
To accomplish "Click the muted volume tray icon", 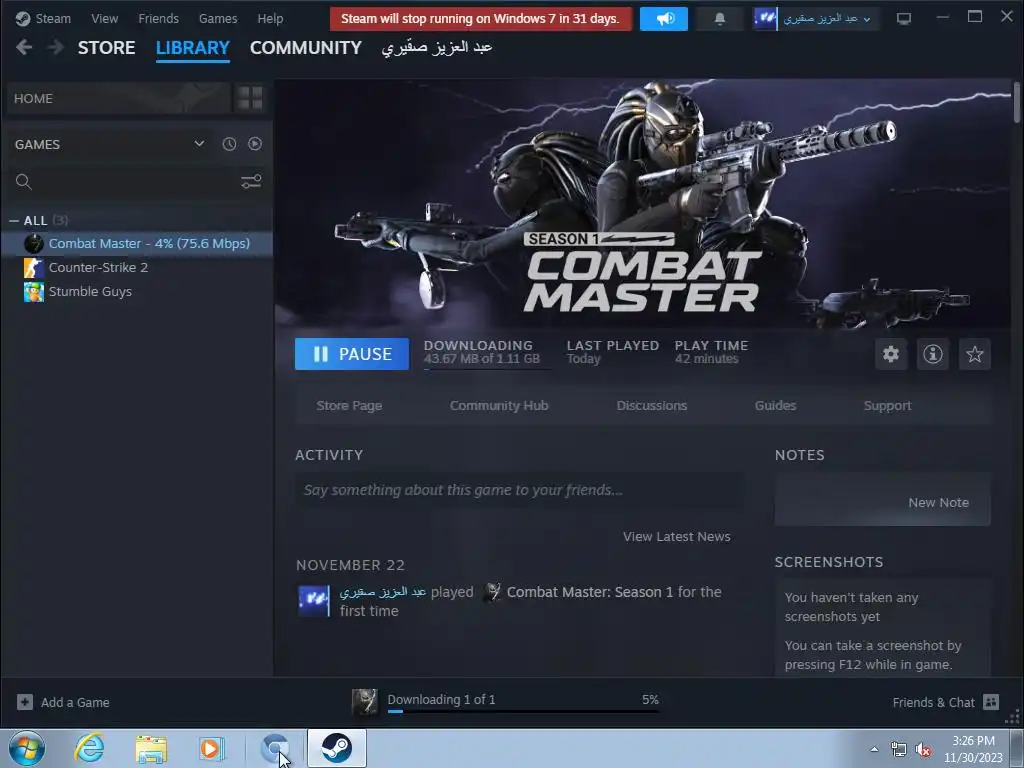I will (x=923, y=749).
